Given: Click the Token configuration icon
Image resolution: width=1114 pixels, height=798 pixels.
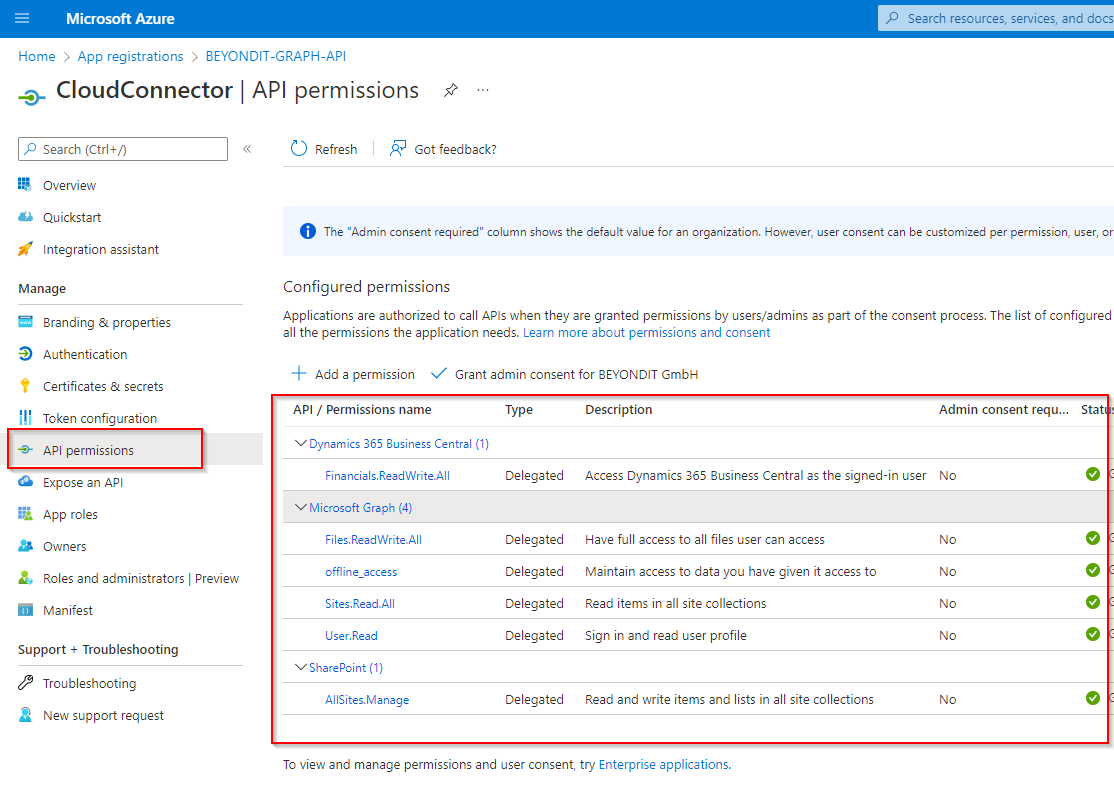Looking at the screenshot, I should click(x=25, y=418).
